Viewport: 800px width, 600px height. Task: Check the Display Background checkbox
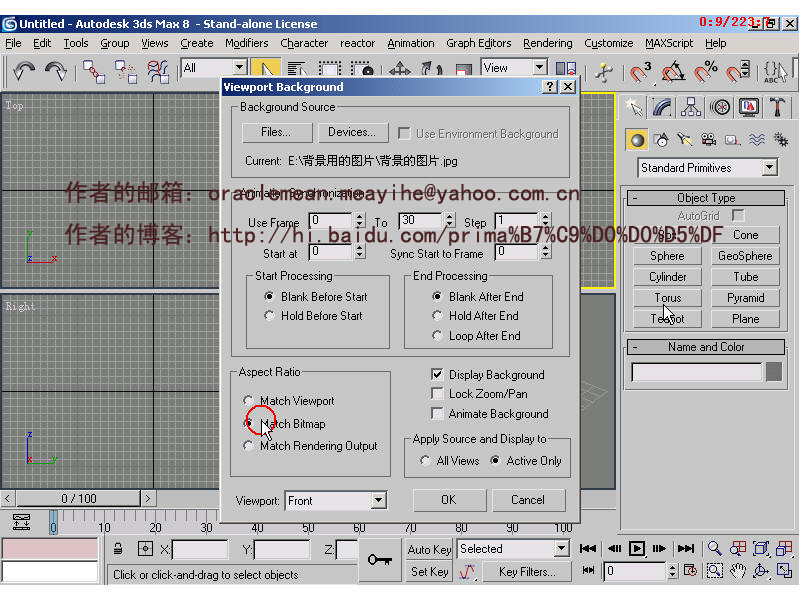coord(437,374)
